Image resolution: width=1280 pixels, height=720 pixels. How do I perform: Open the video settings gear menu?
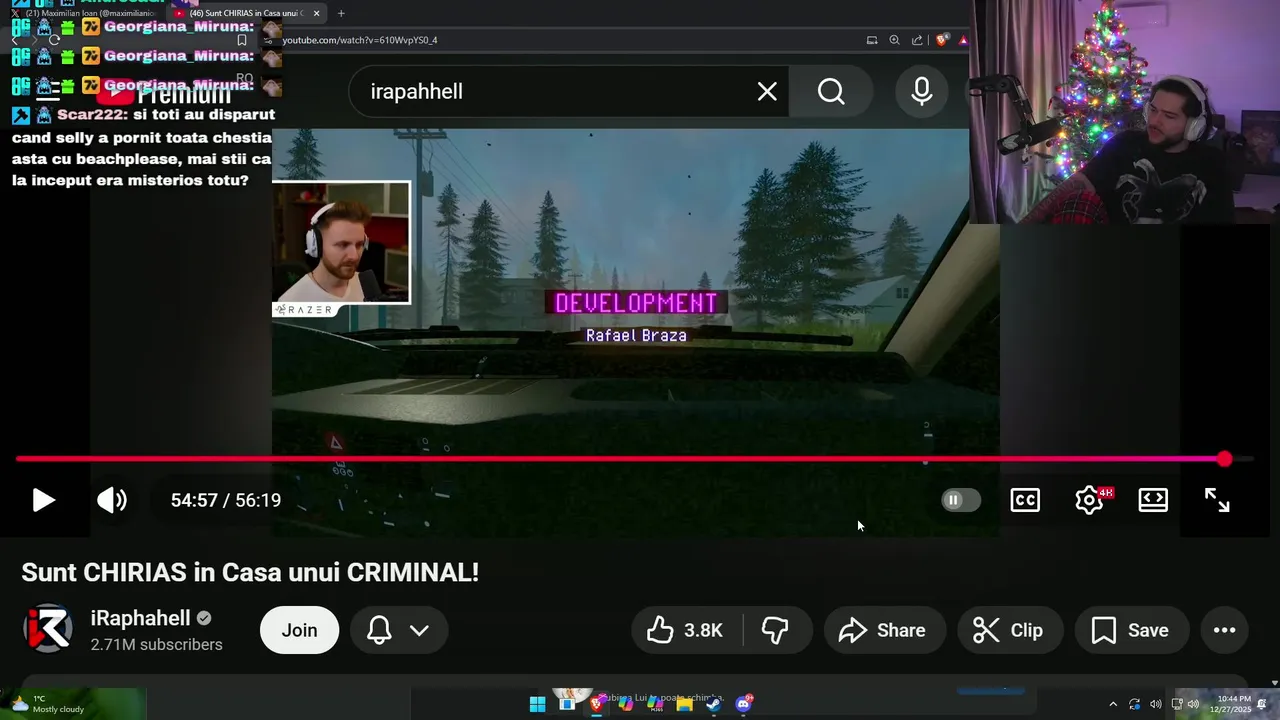1089,500
